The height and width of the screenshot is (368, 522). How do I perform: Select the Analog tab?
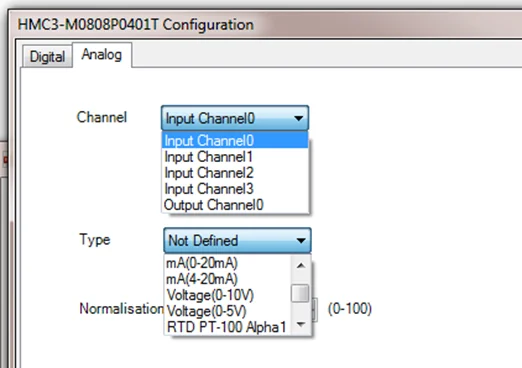tap(102, 55)
